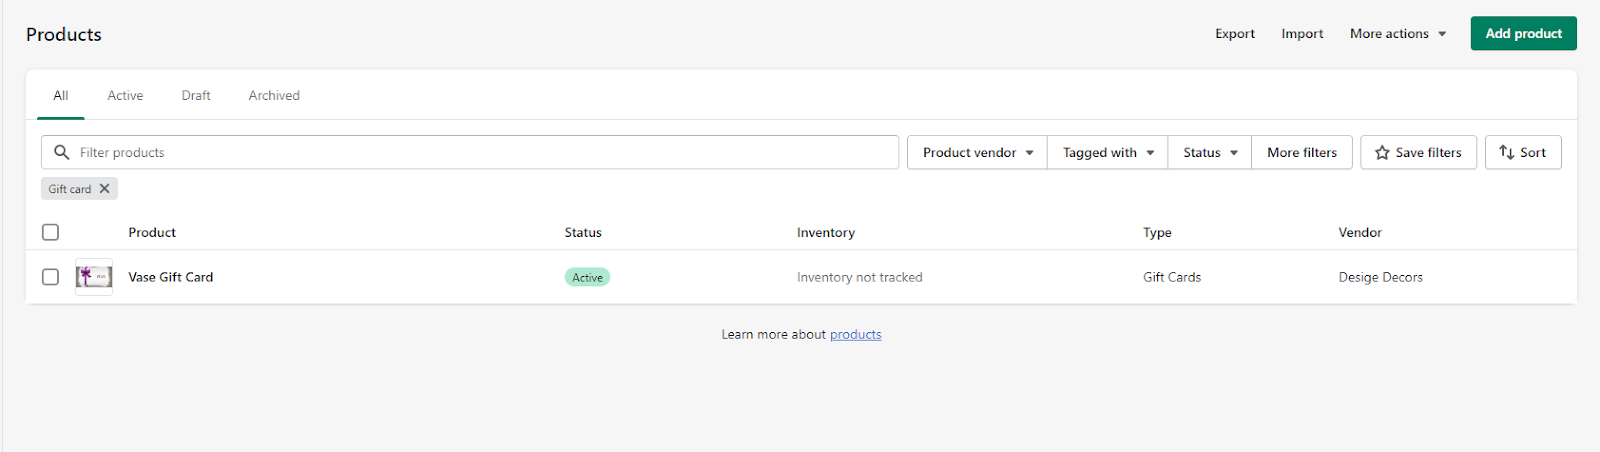Open the Archived tab
This screenshot has width=1600, height=452.
pos(274,96)
